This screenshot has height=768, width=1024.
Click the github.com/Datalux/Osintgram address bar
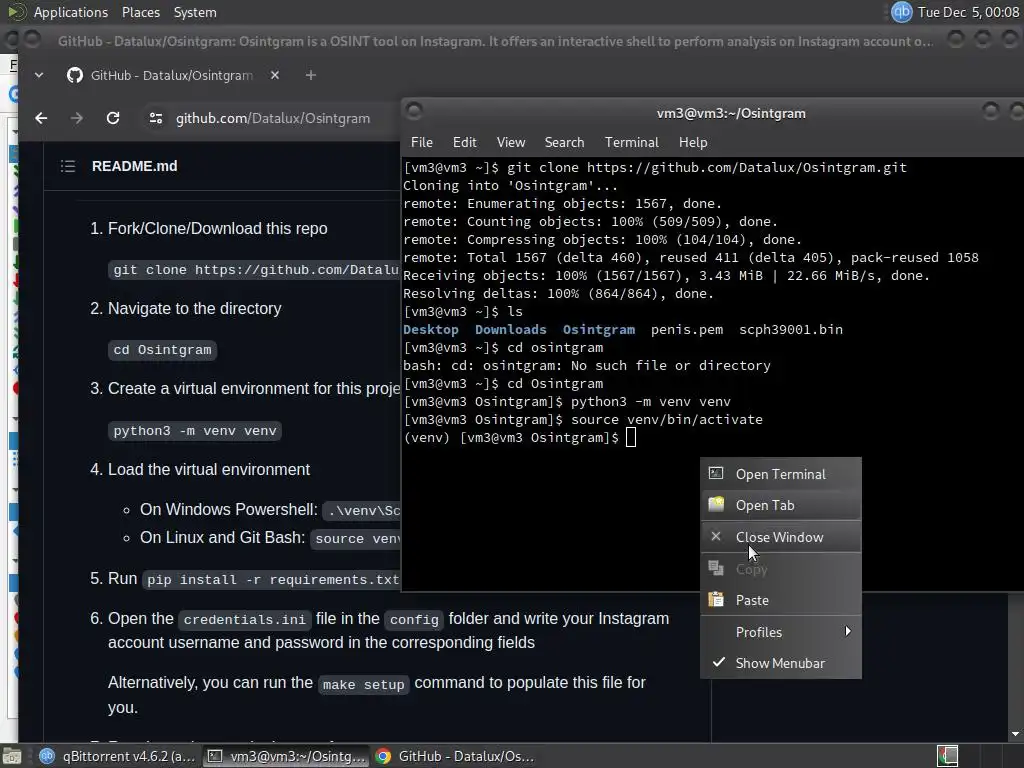coord(273,118)
